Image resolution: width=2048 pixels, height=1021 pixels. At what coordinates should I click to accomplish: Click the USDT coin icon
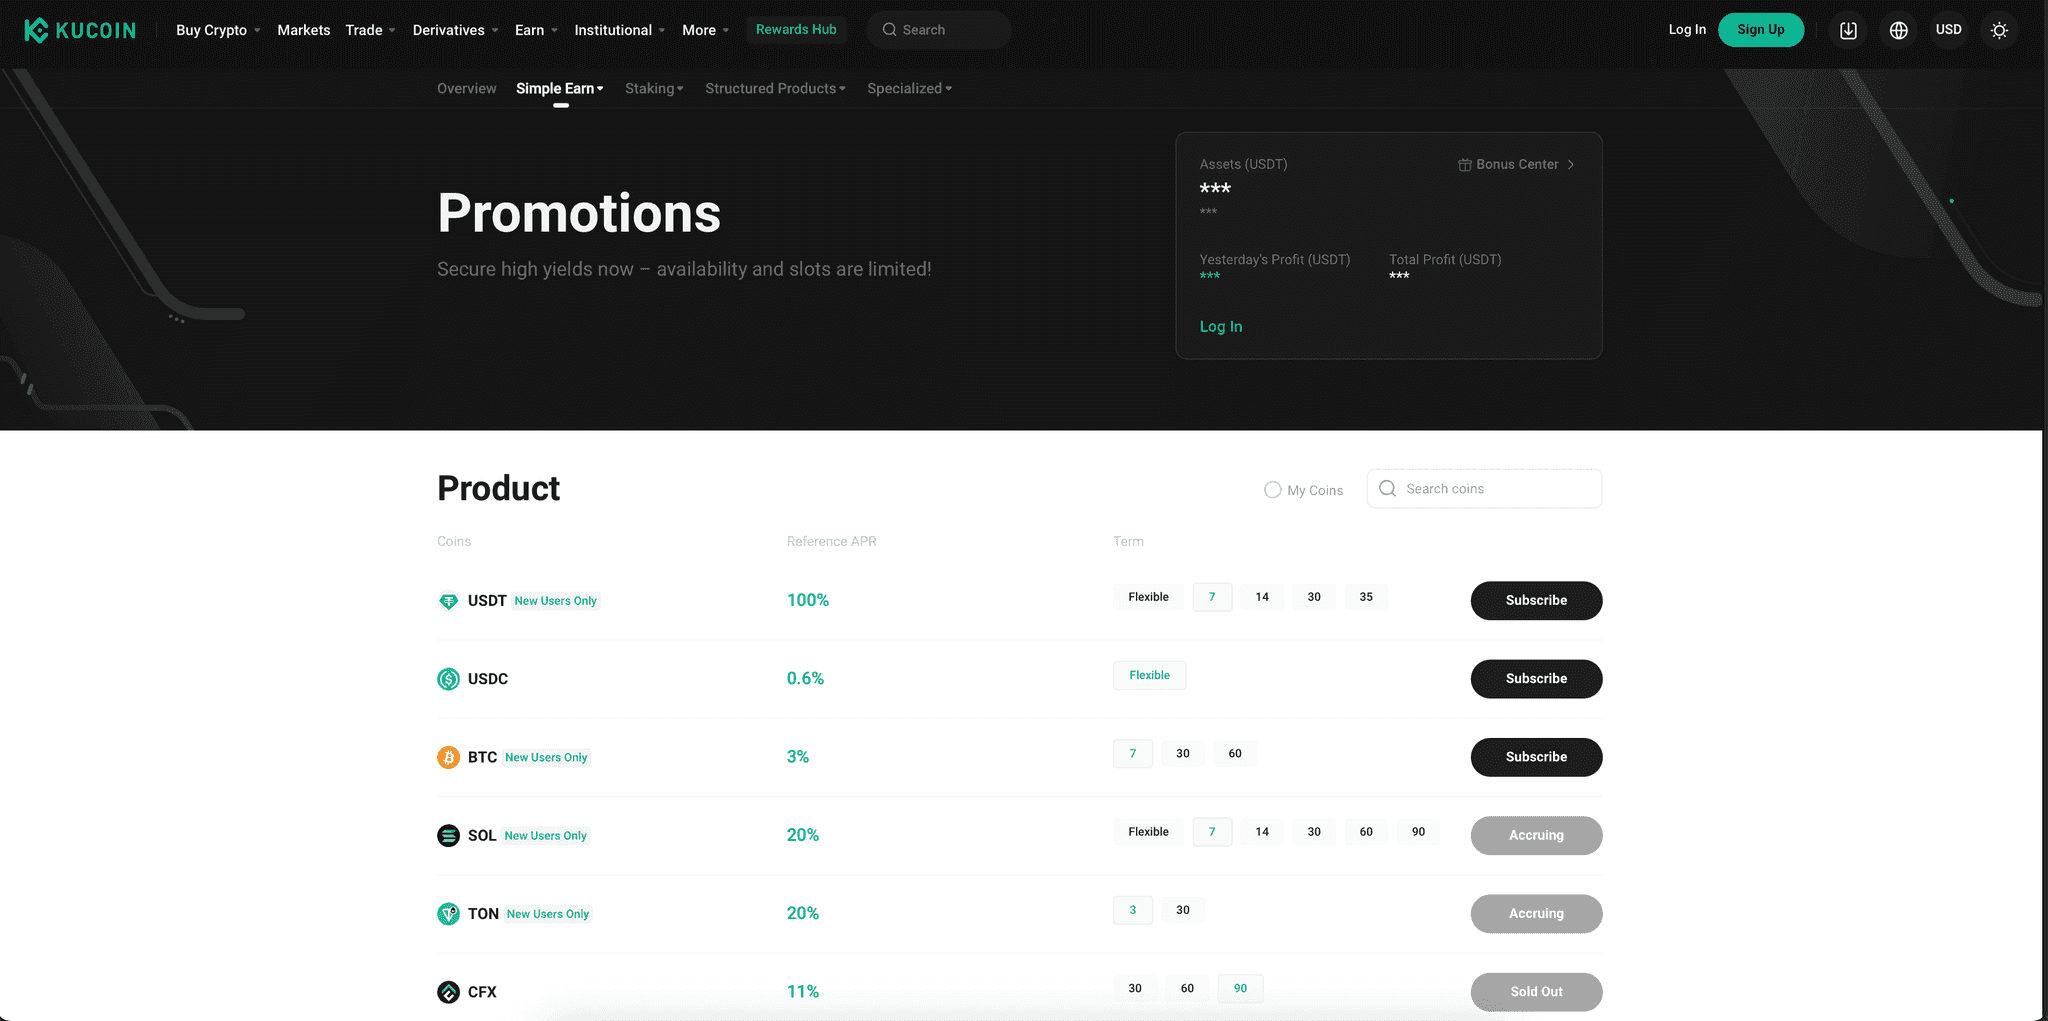coord(448,601)
